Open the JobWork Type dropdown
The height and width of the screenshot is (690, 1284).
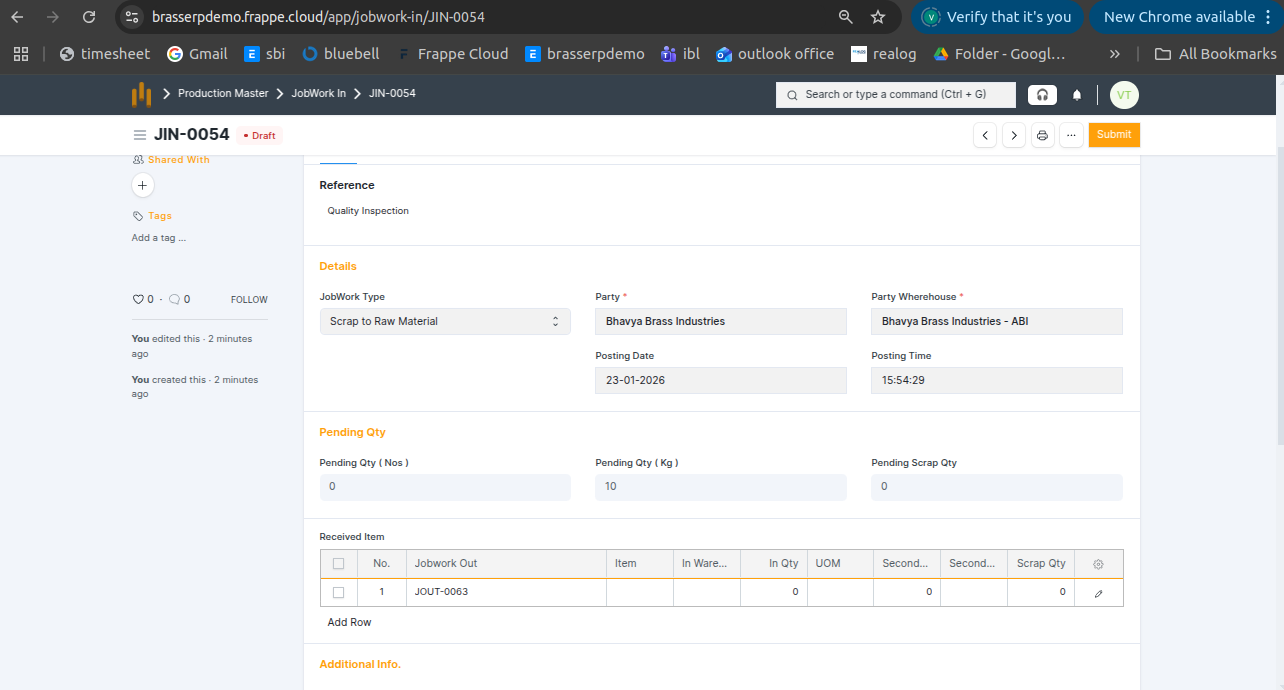pos(445,321)
